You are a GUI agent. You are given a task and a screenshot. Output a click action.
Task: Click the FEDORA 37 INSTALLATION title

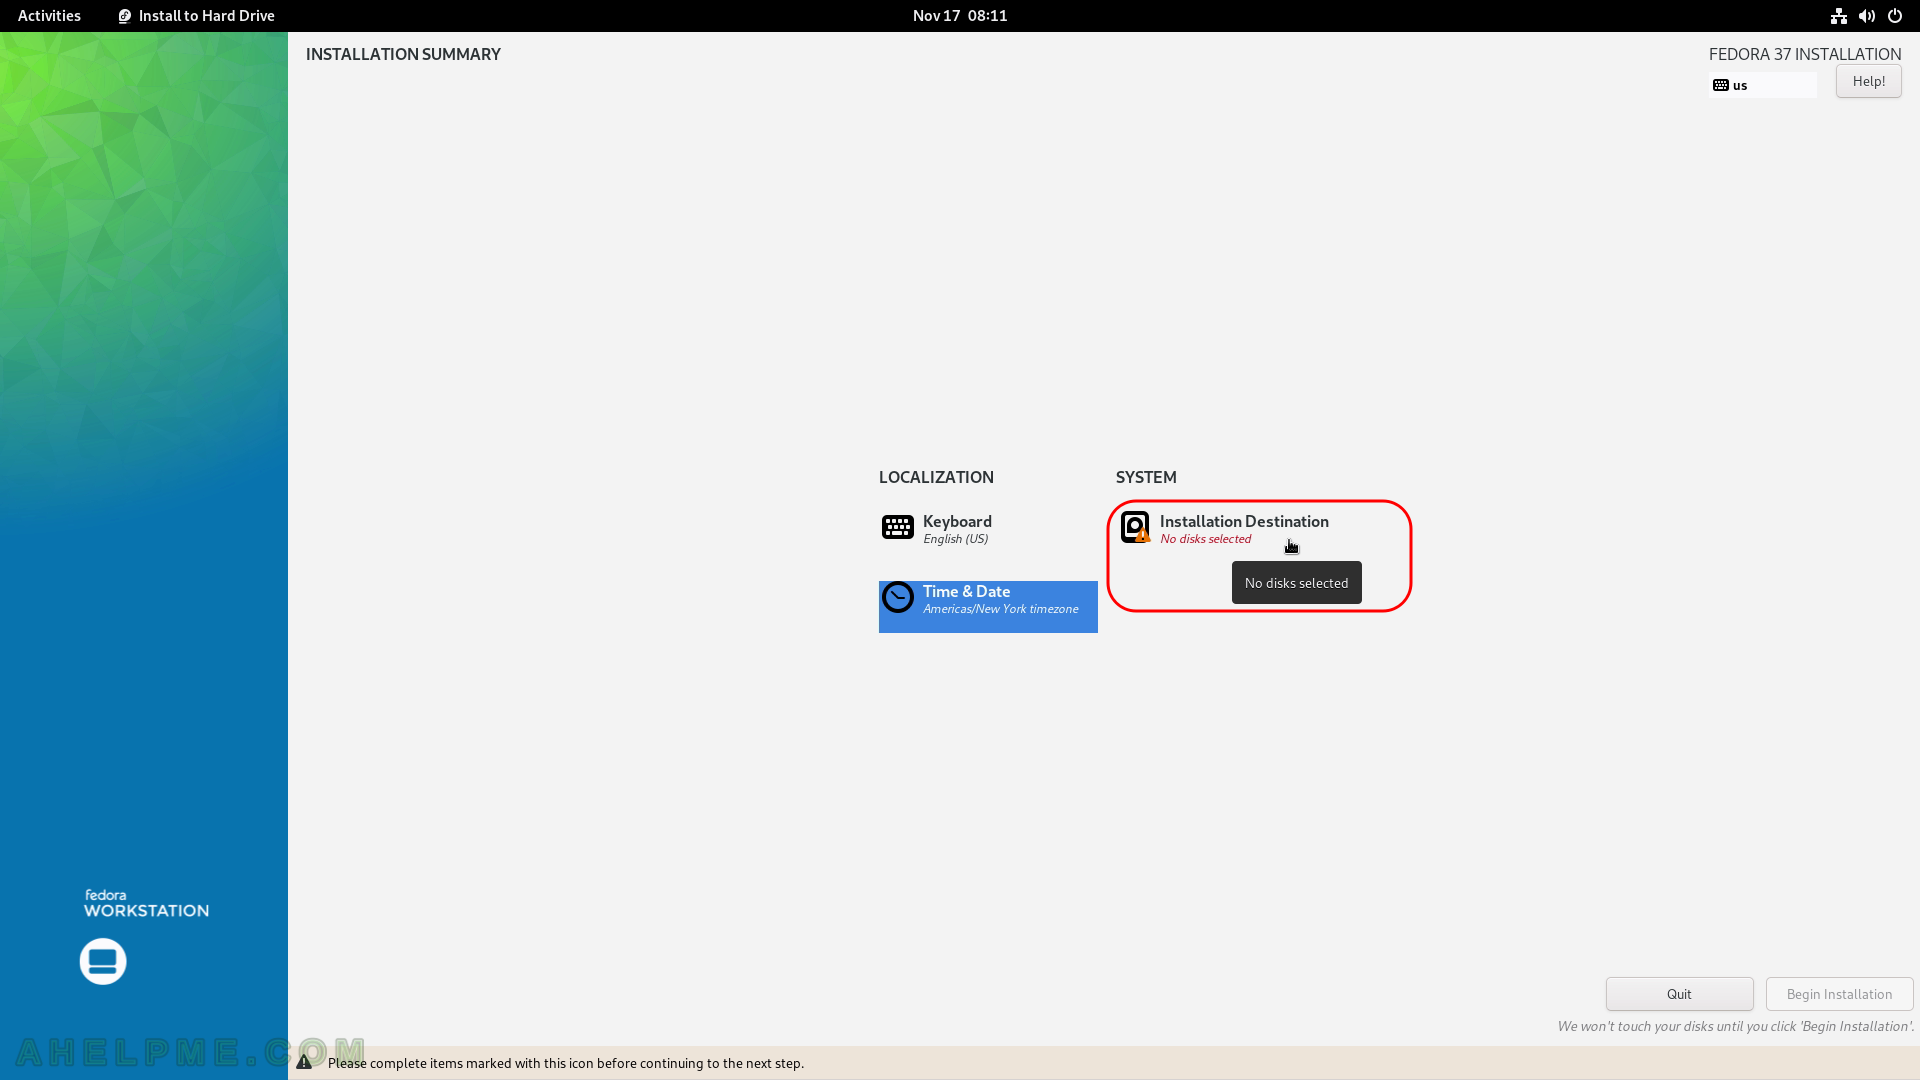1805,54
